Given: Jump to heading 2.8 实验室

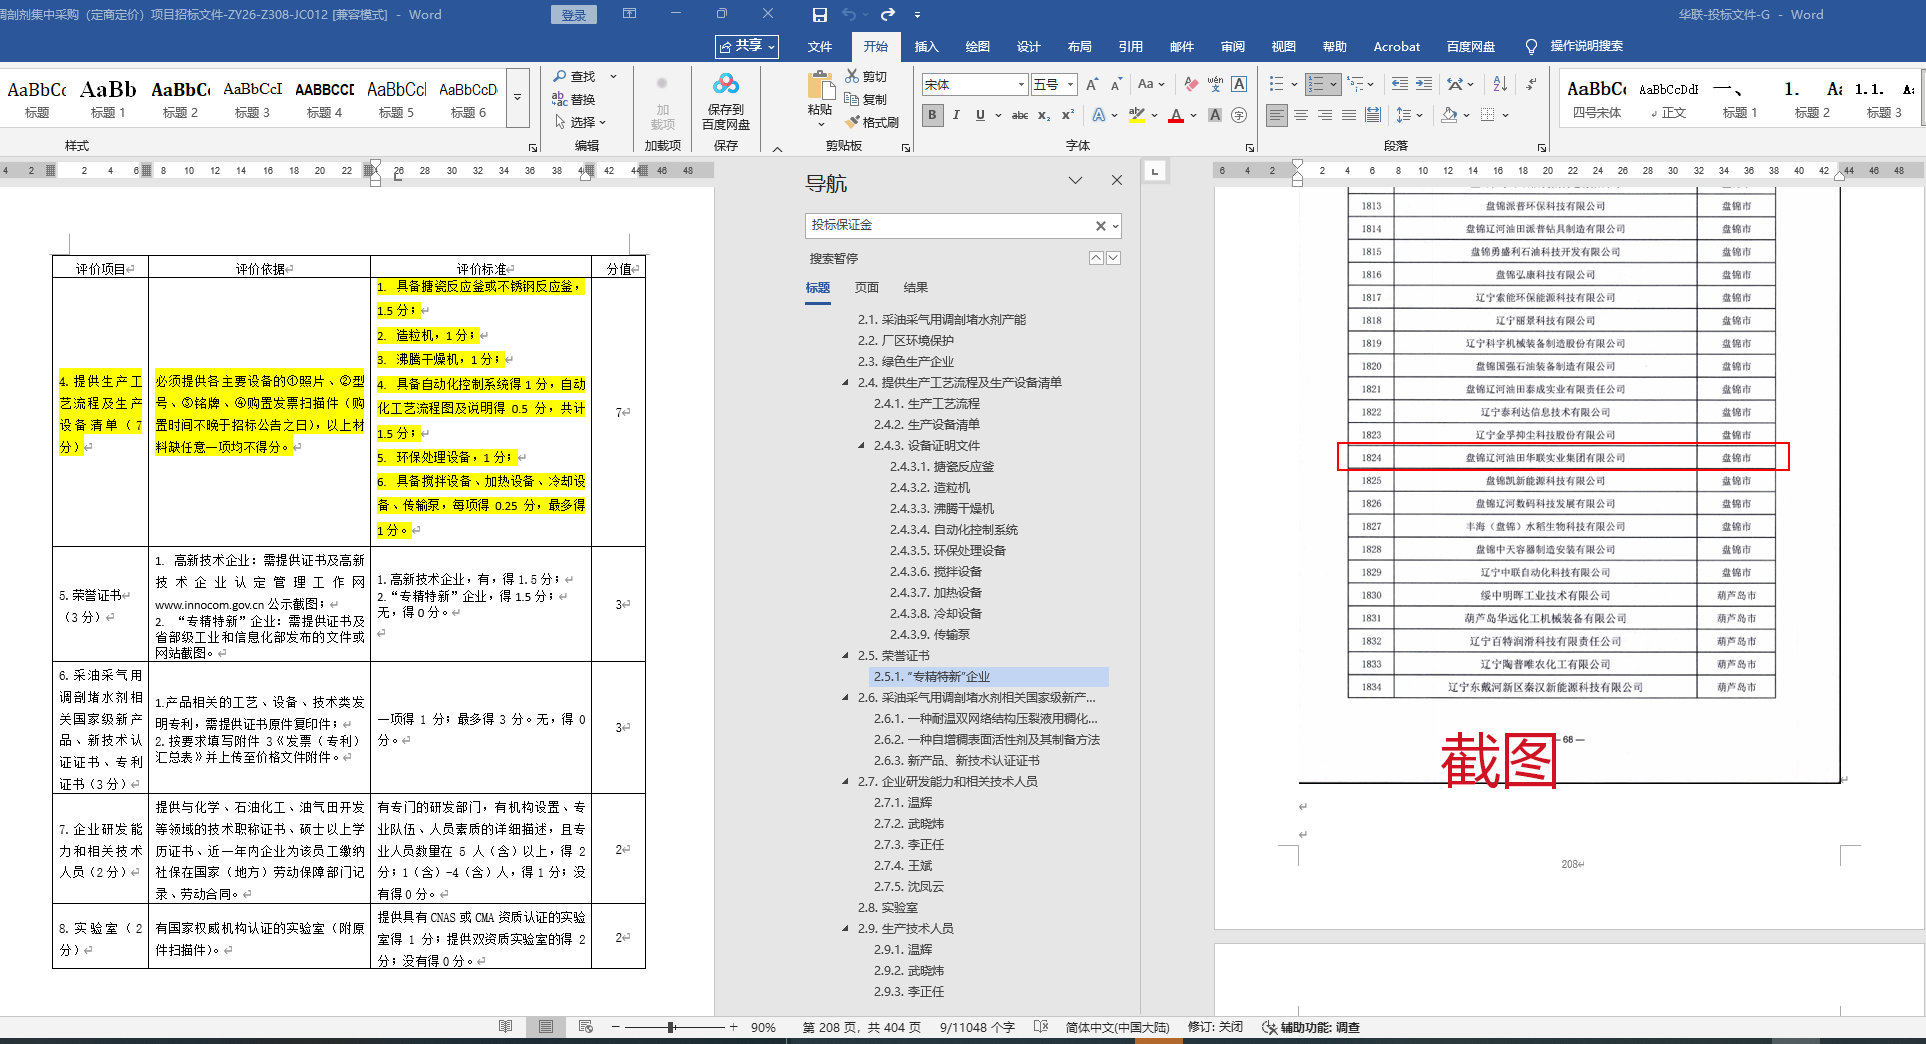Looking at the screenshot, I should pyautogui.click(x=888, y=908).
